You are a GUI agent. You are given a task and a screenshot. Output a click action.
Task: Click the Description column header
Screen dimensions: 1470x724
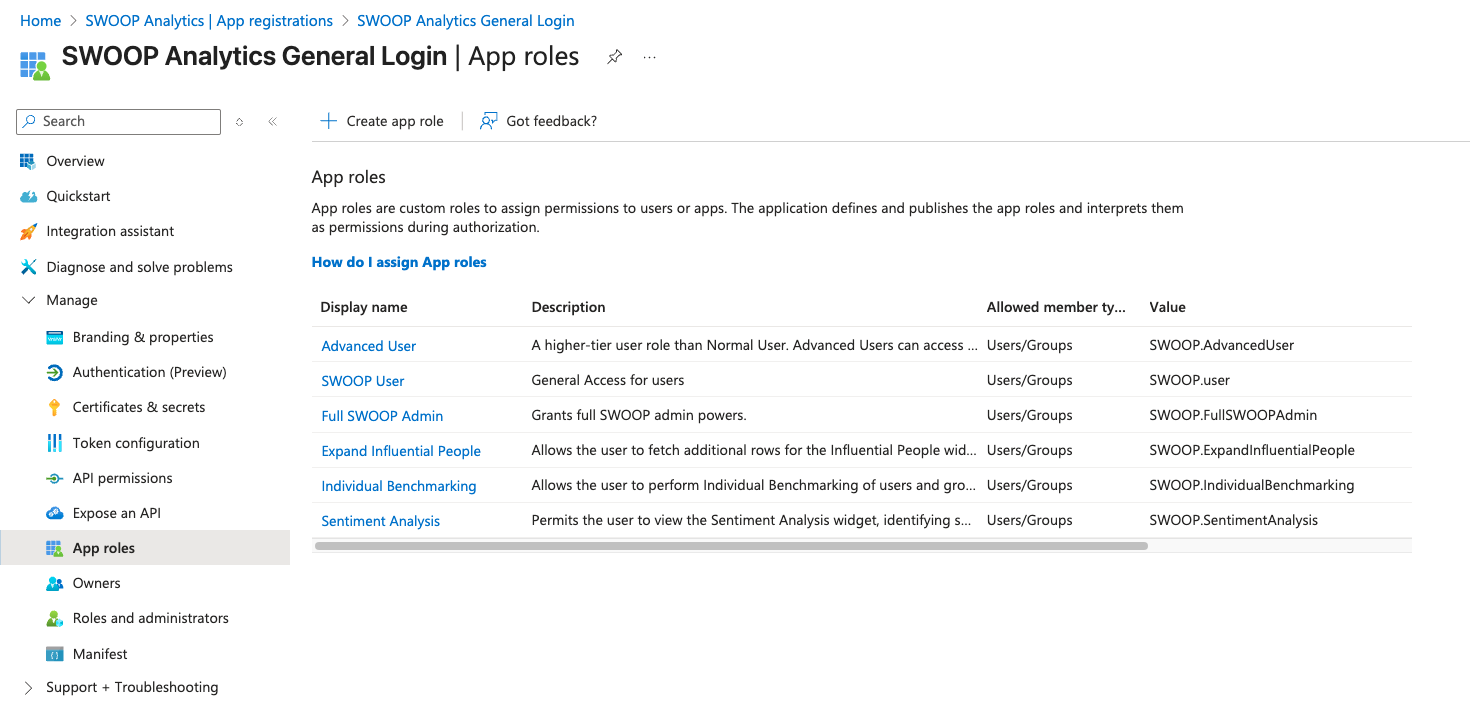click(569, 307)
